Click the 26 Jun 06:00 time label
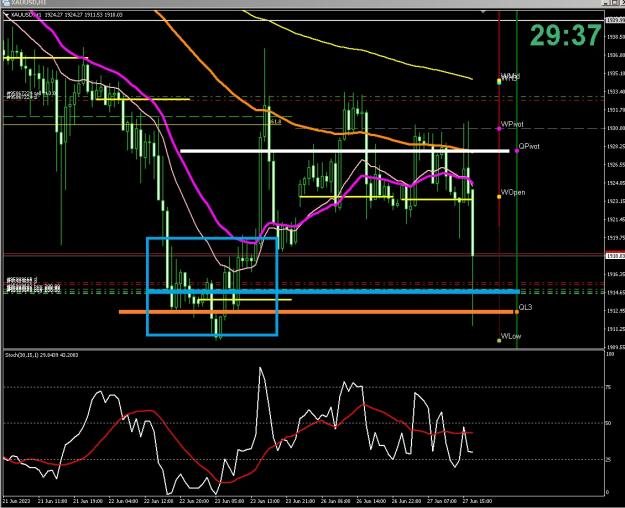The width and height of the screenshot is (625, 508). click(336, 501)
